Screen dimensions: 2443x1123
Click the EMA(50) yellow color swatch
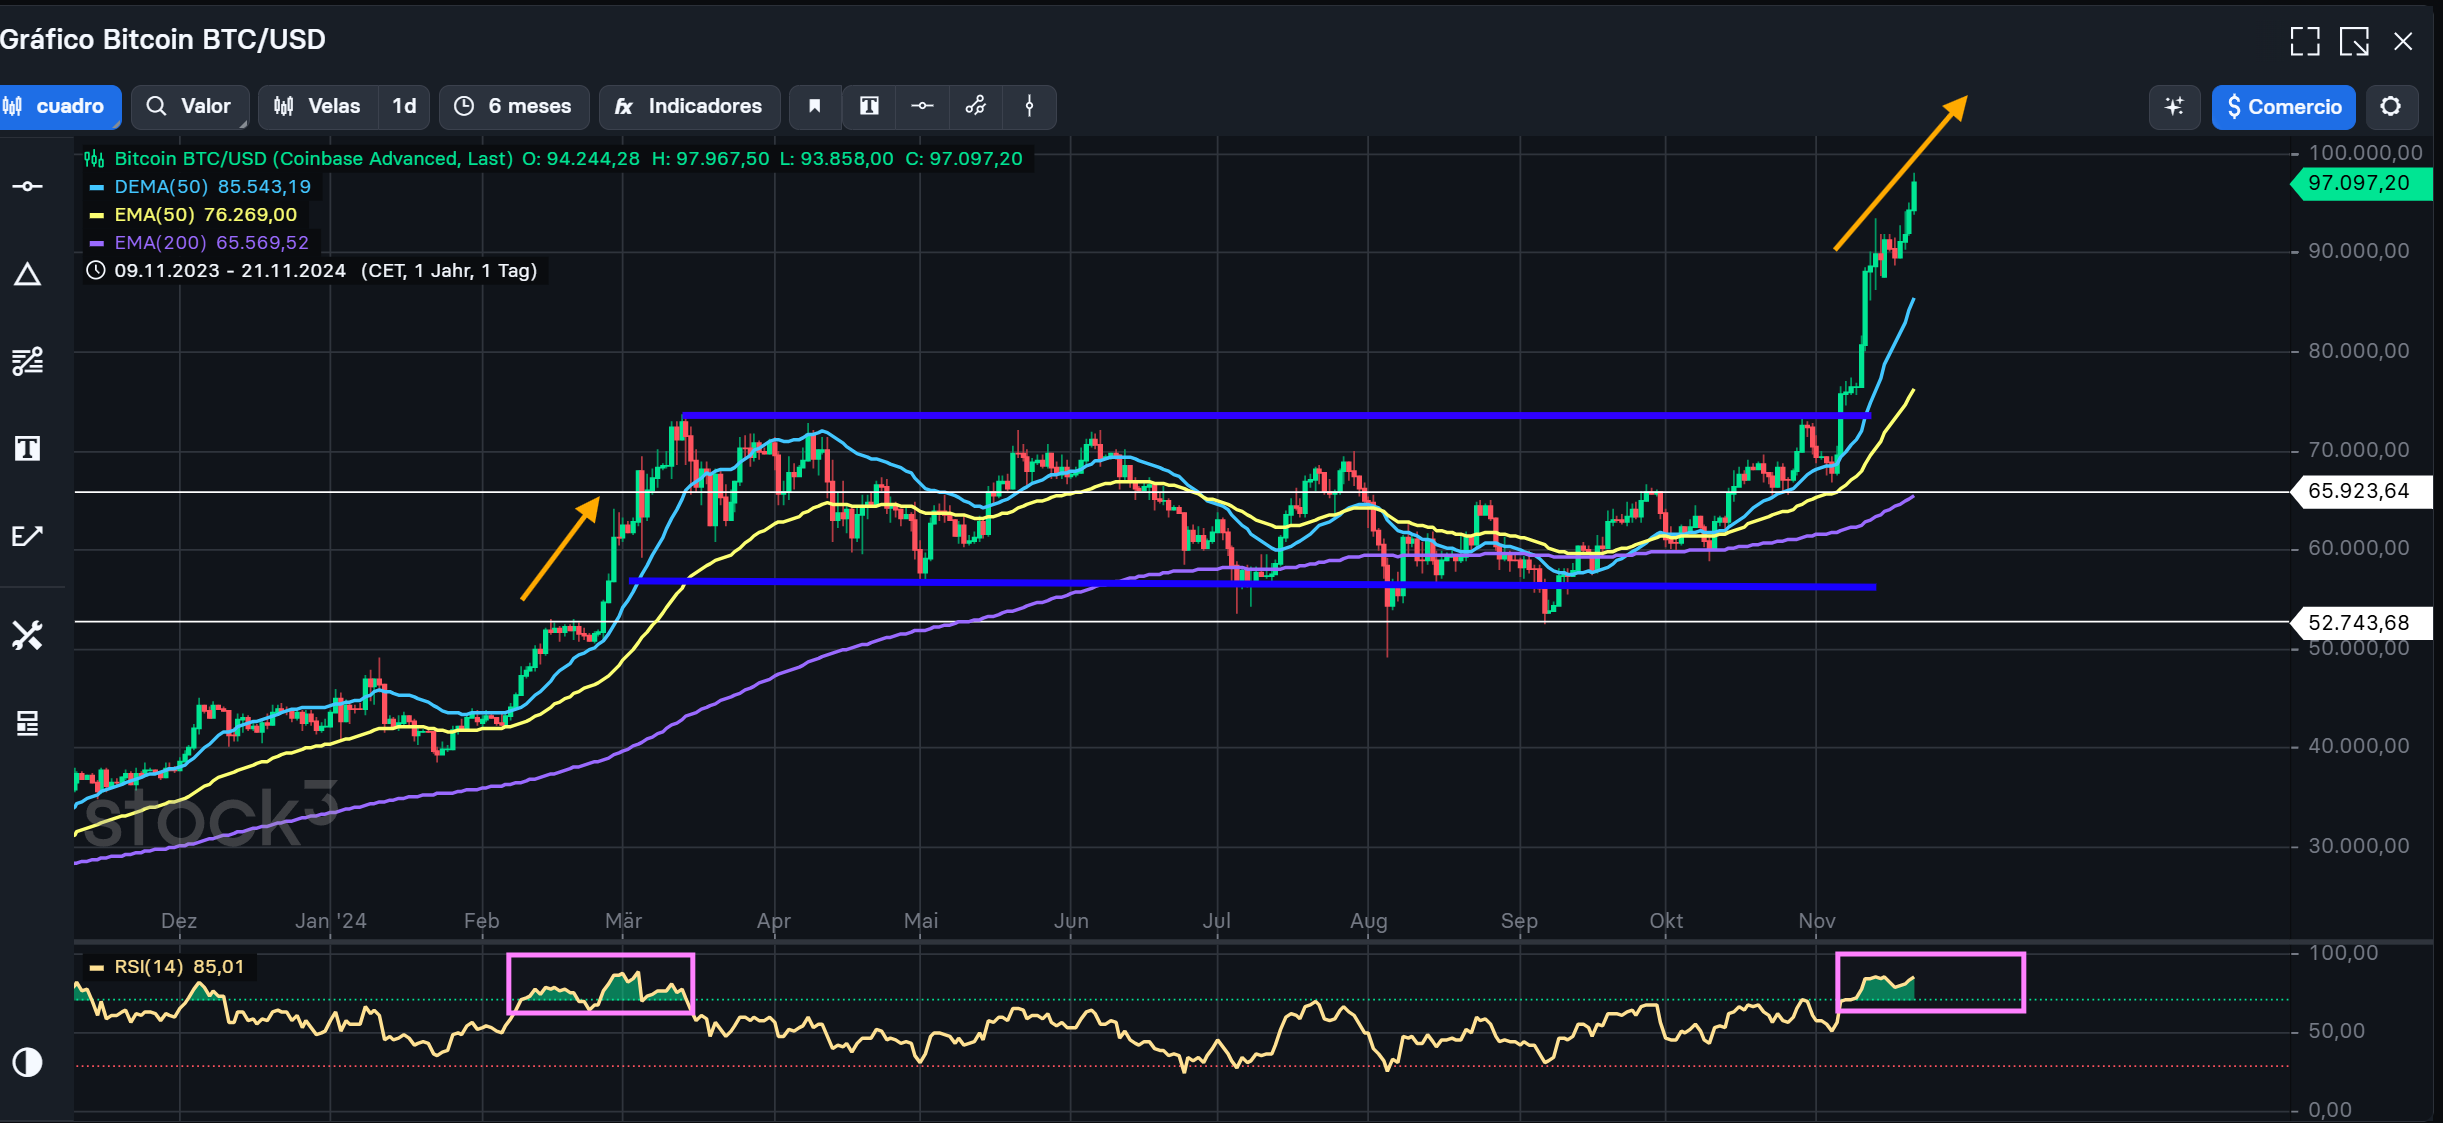(x=97, y=215)
